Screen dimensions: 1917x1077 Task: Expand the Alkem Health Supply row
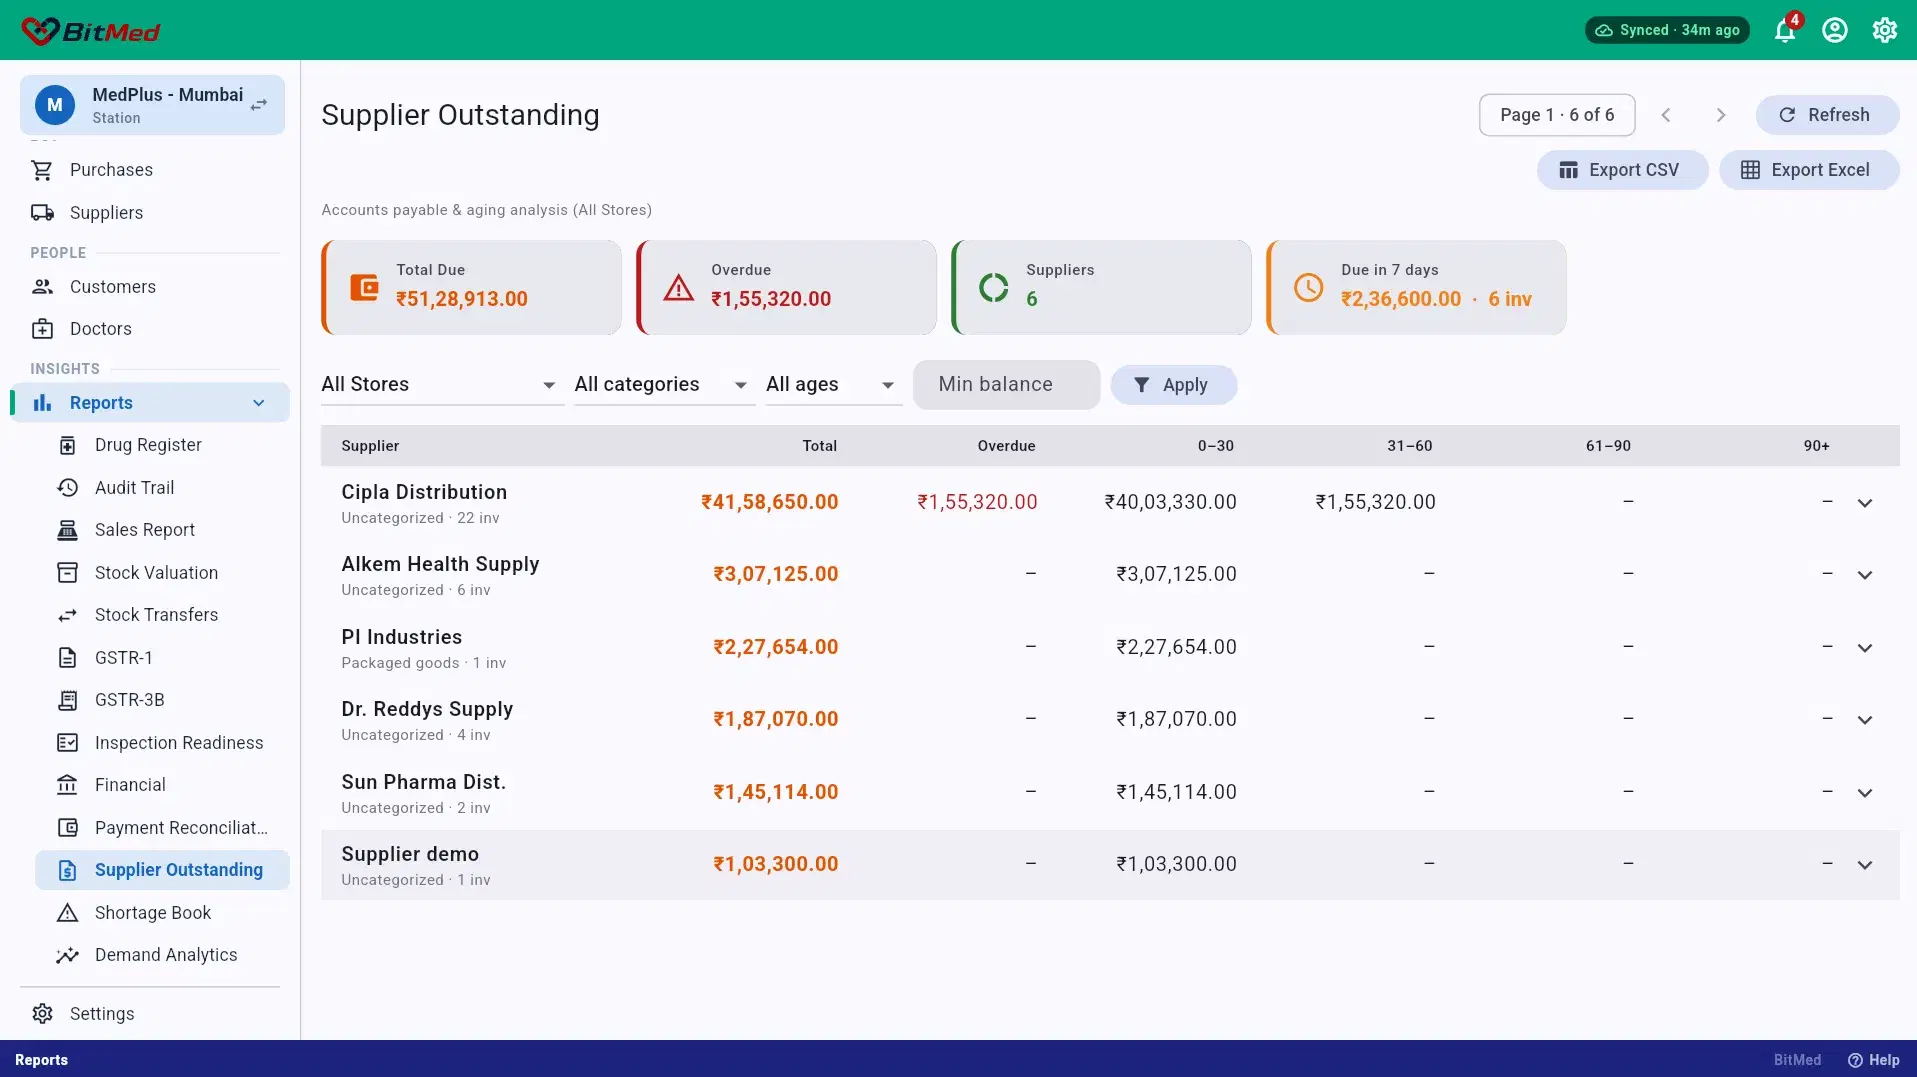pos(1865,575)
